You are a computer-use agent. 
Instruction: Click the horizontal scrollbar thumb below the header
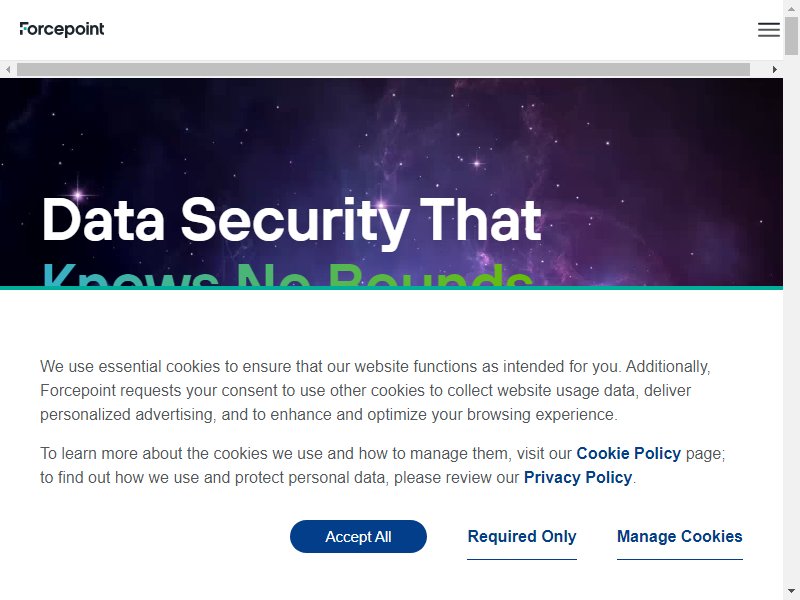coord(383,69)
